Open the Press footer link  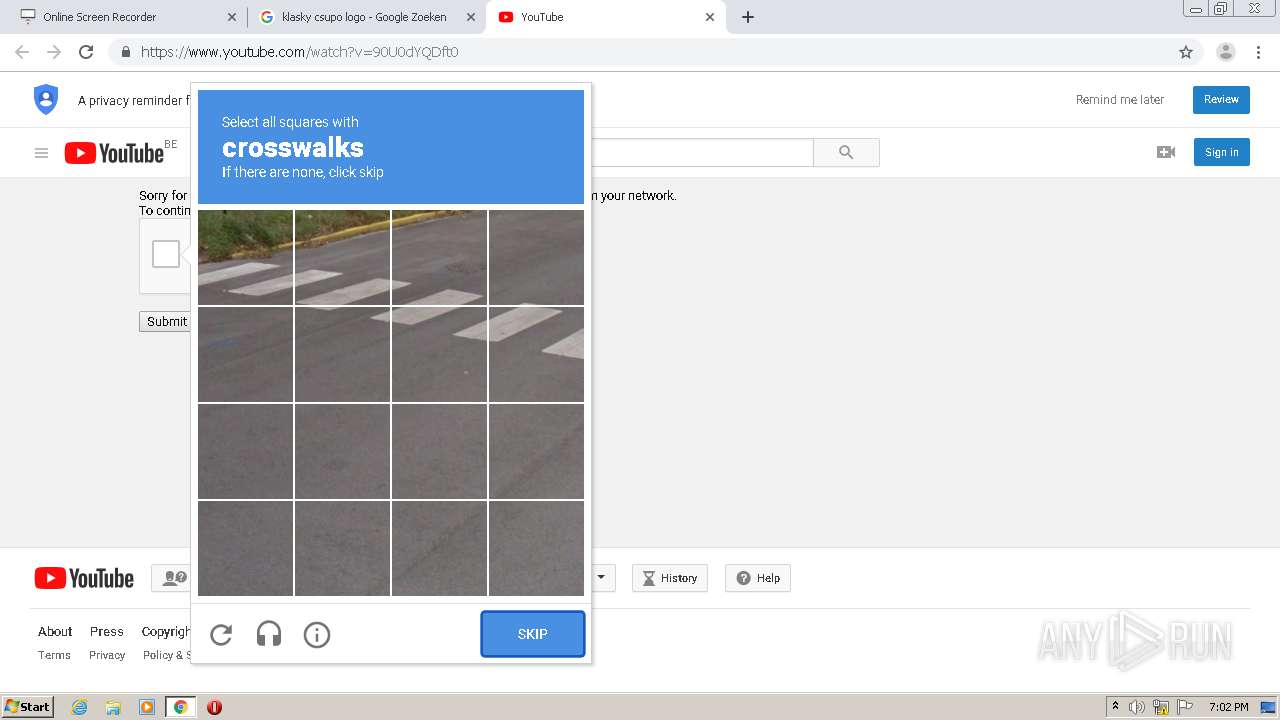pyautogui.click(x=107, y=631)
